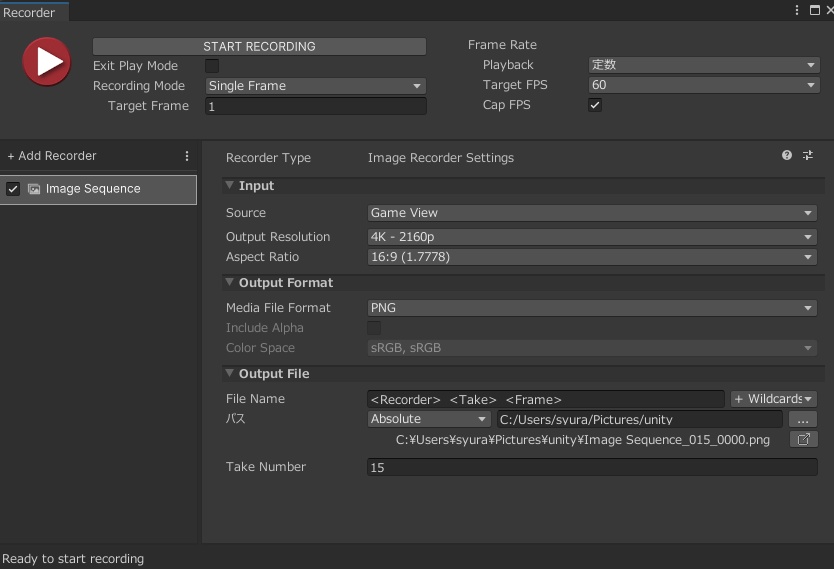Reveal the output file location icon

[x=803, y=439]
